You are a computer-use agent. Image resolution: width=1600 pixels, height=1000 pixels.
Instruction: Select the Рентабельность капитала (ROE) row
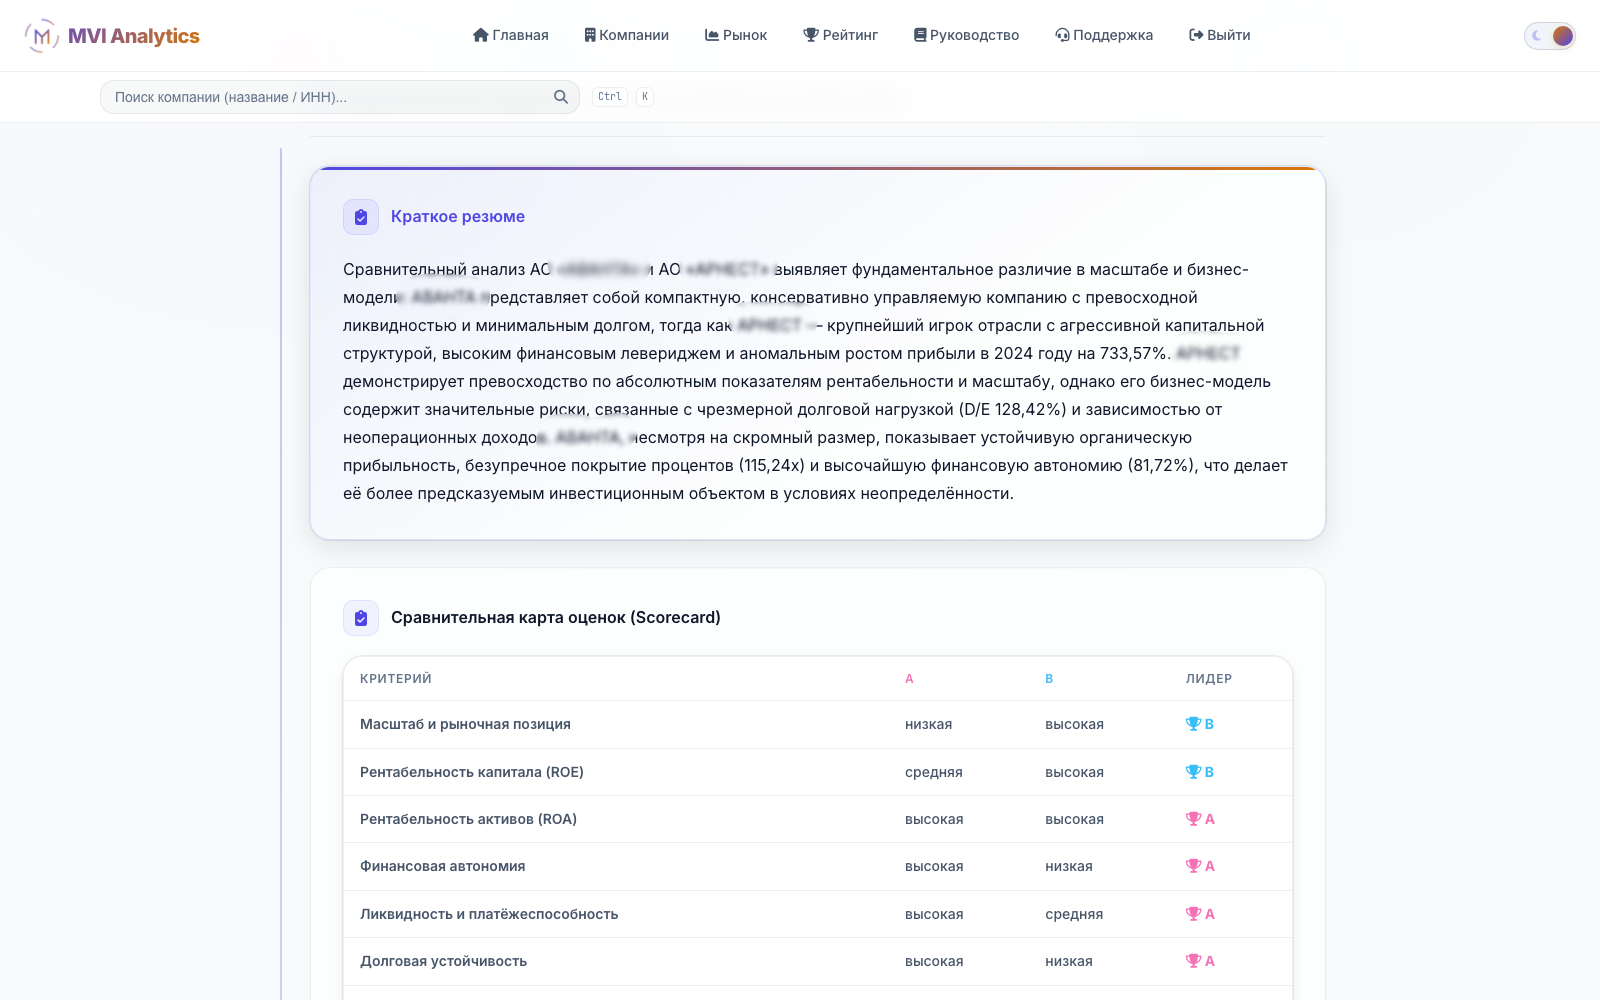point(818,772)
